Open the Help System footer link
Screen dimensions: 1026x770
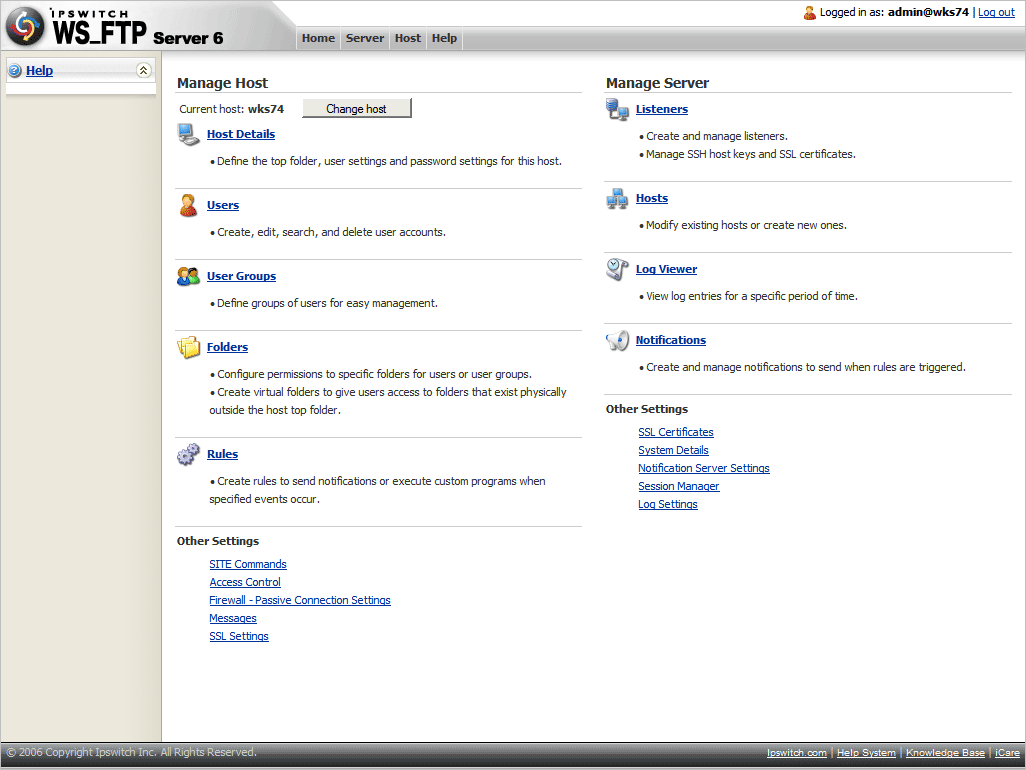pyautogui.click(x=866, y=753)
